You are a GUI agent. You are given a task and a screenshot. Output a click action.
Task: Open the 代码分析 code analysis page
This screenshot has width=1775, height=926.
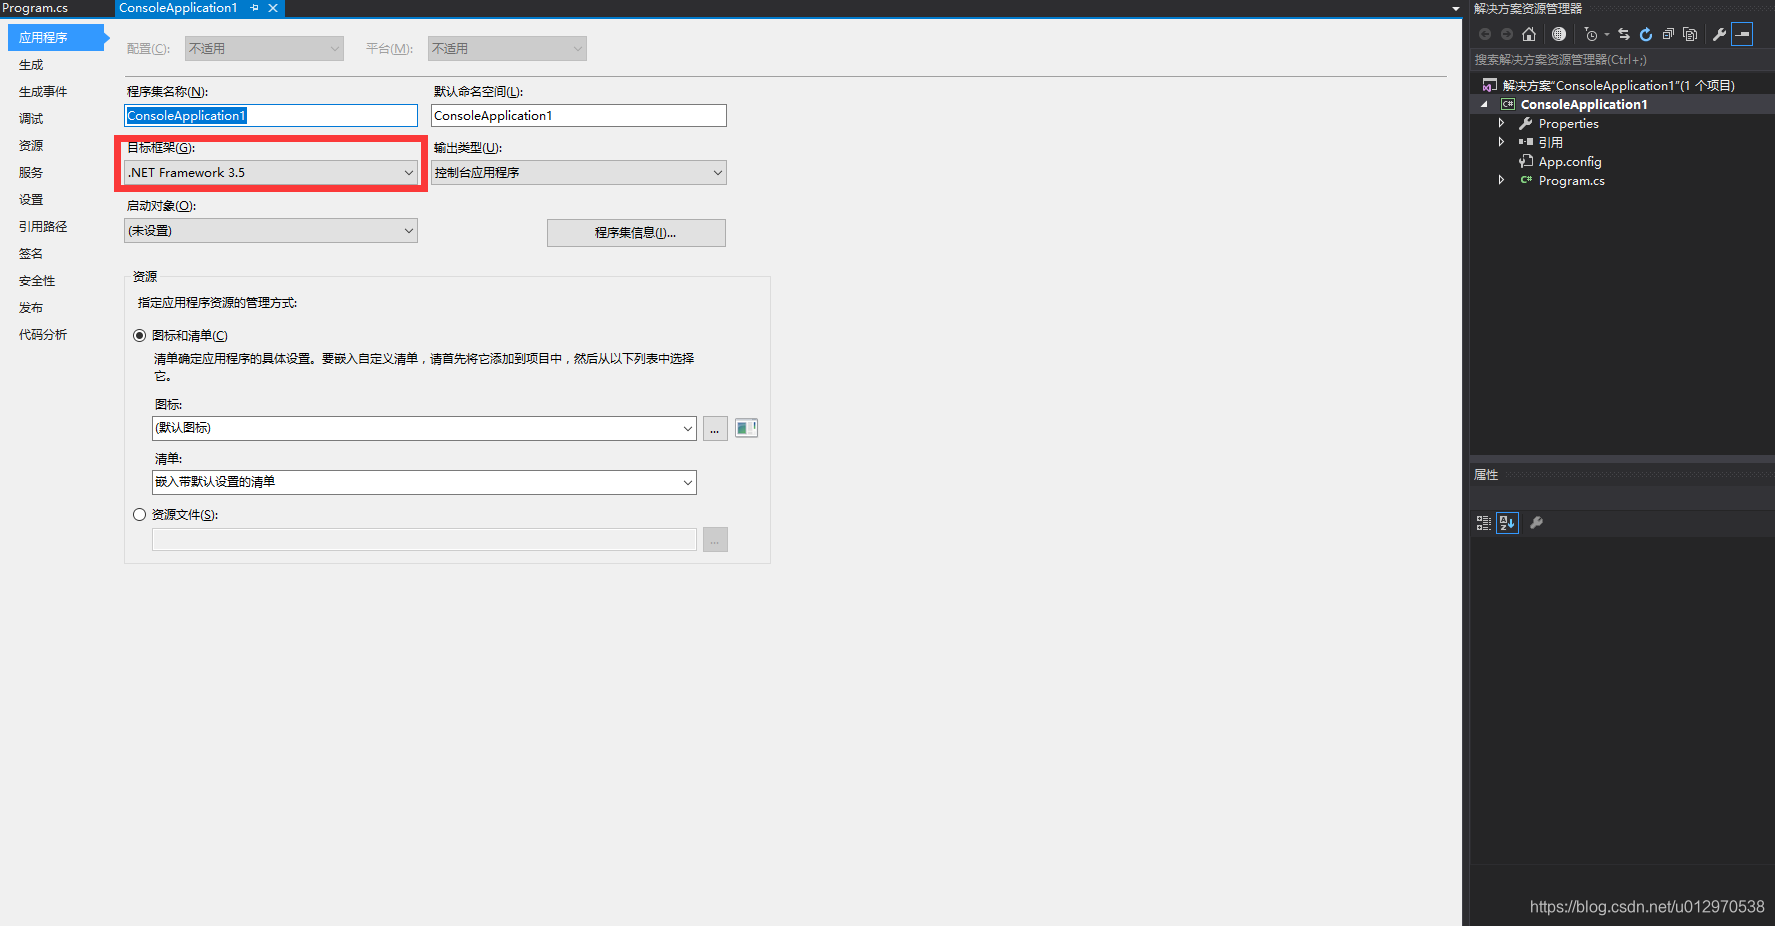click(43, 335)
